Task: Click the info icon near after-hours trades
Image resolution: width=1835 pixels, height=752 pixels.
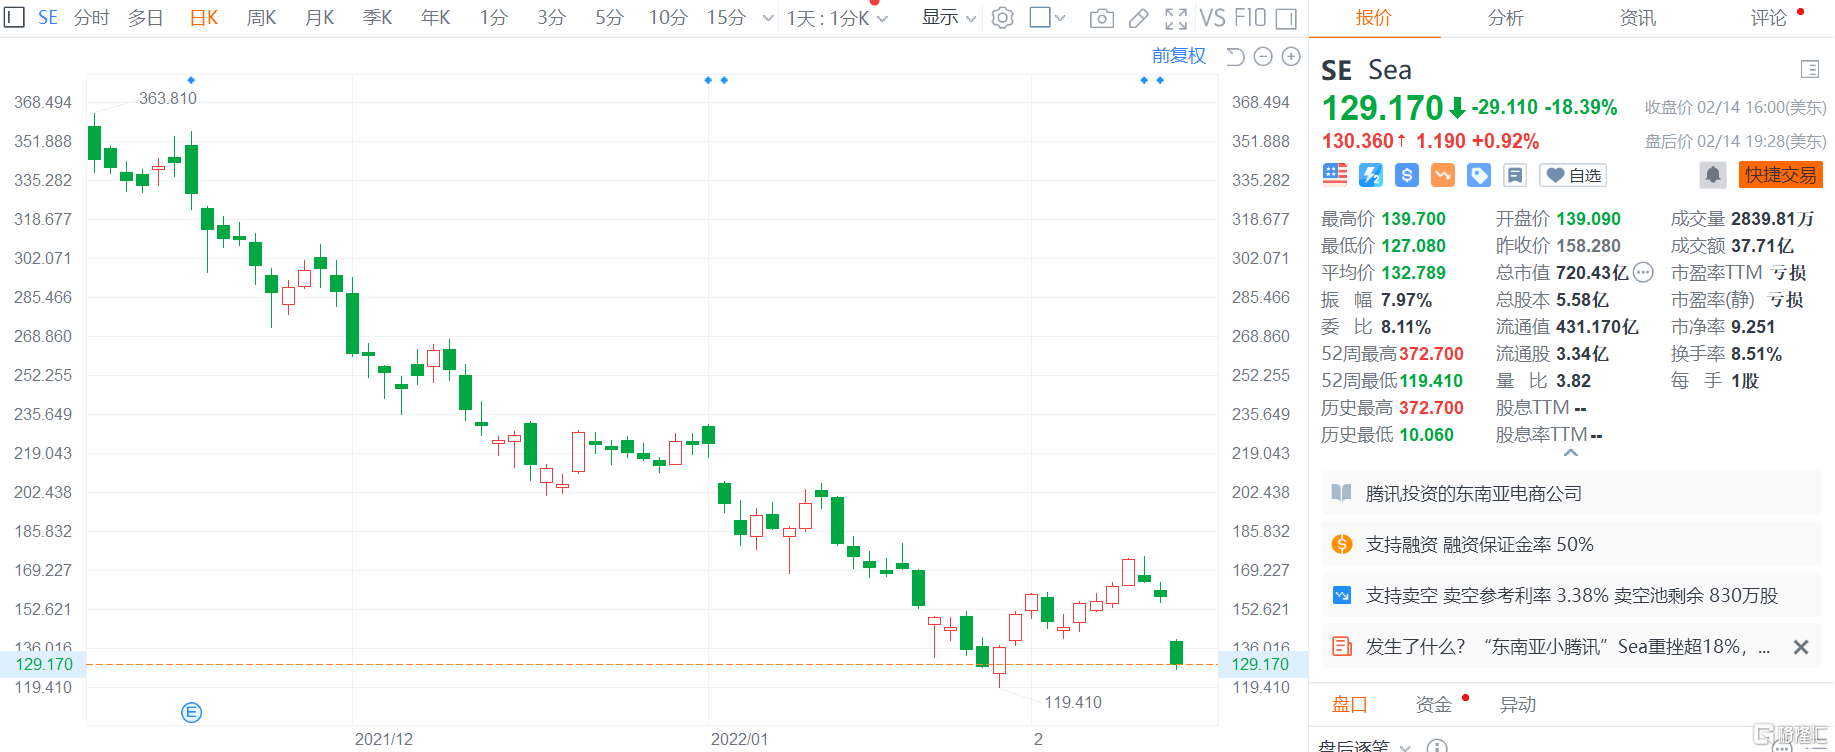Action: tap(1437, 746)
